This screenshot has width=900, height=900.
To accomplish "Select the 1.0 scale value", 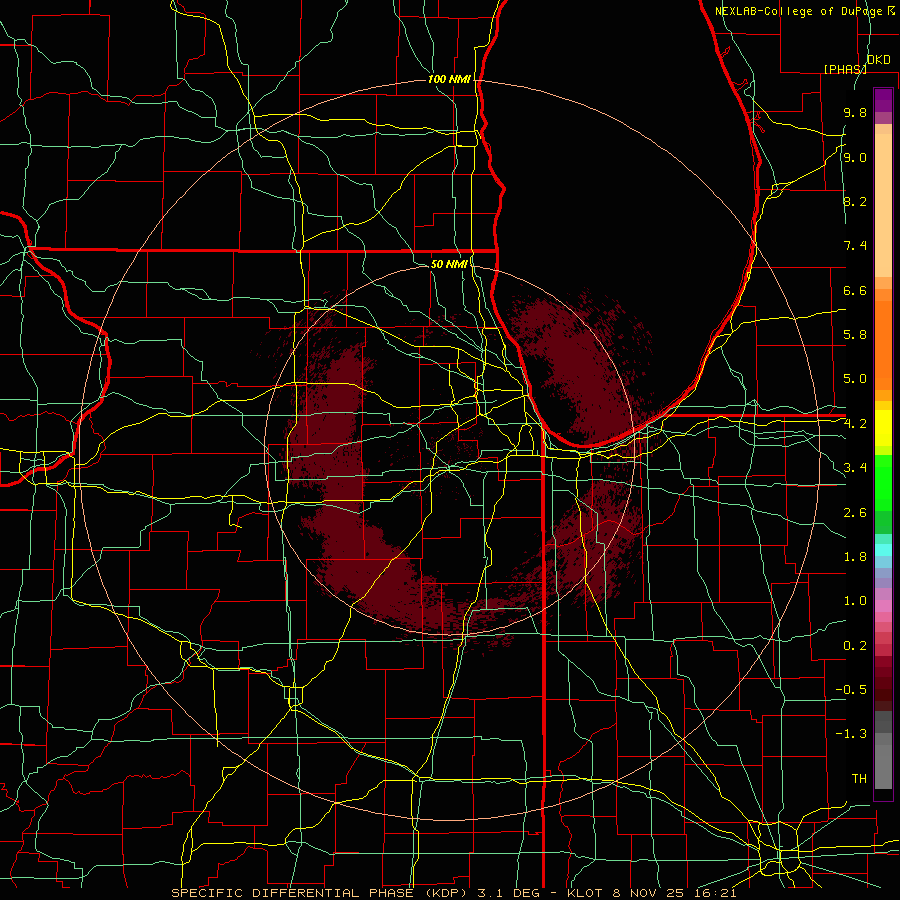I will point(855,601).
